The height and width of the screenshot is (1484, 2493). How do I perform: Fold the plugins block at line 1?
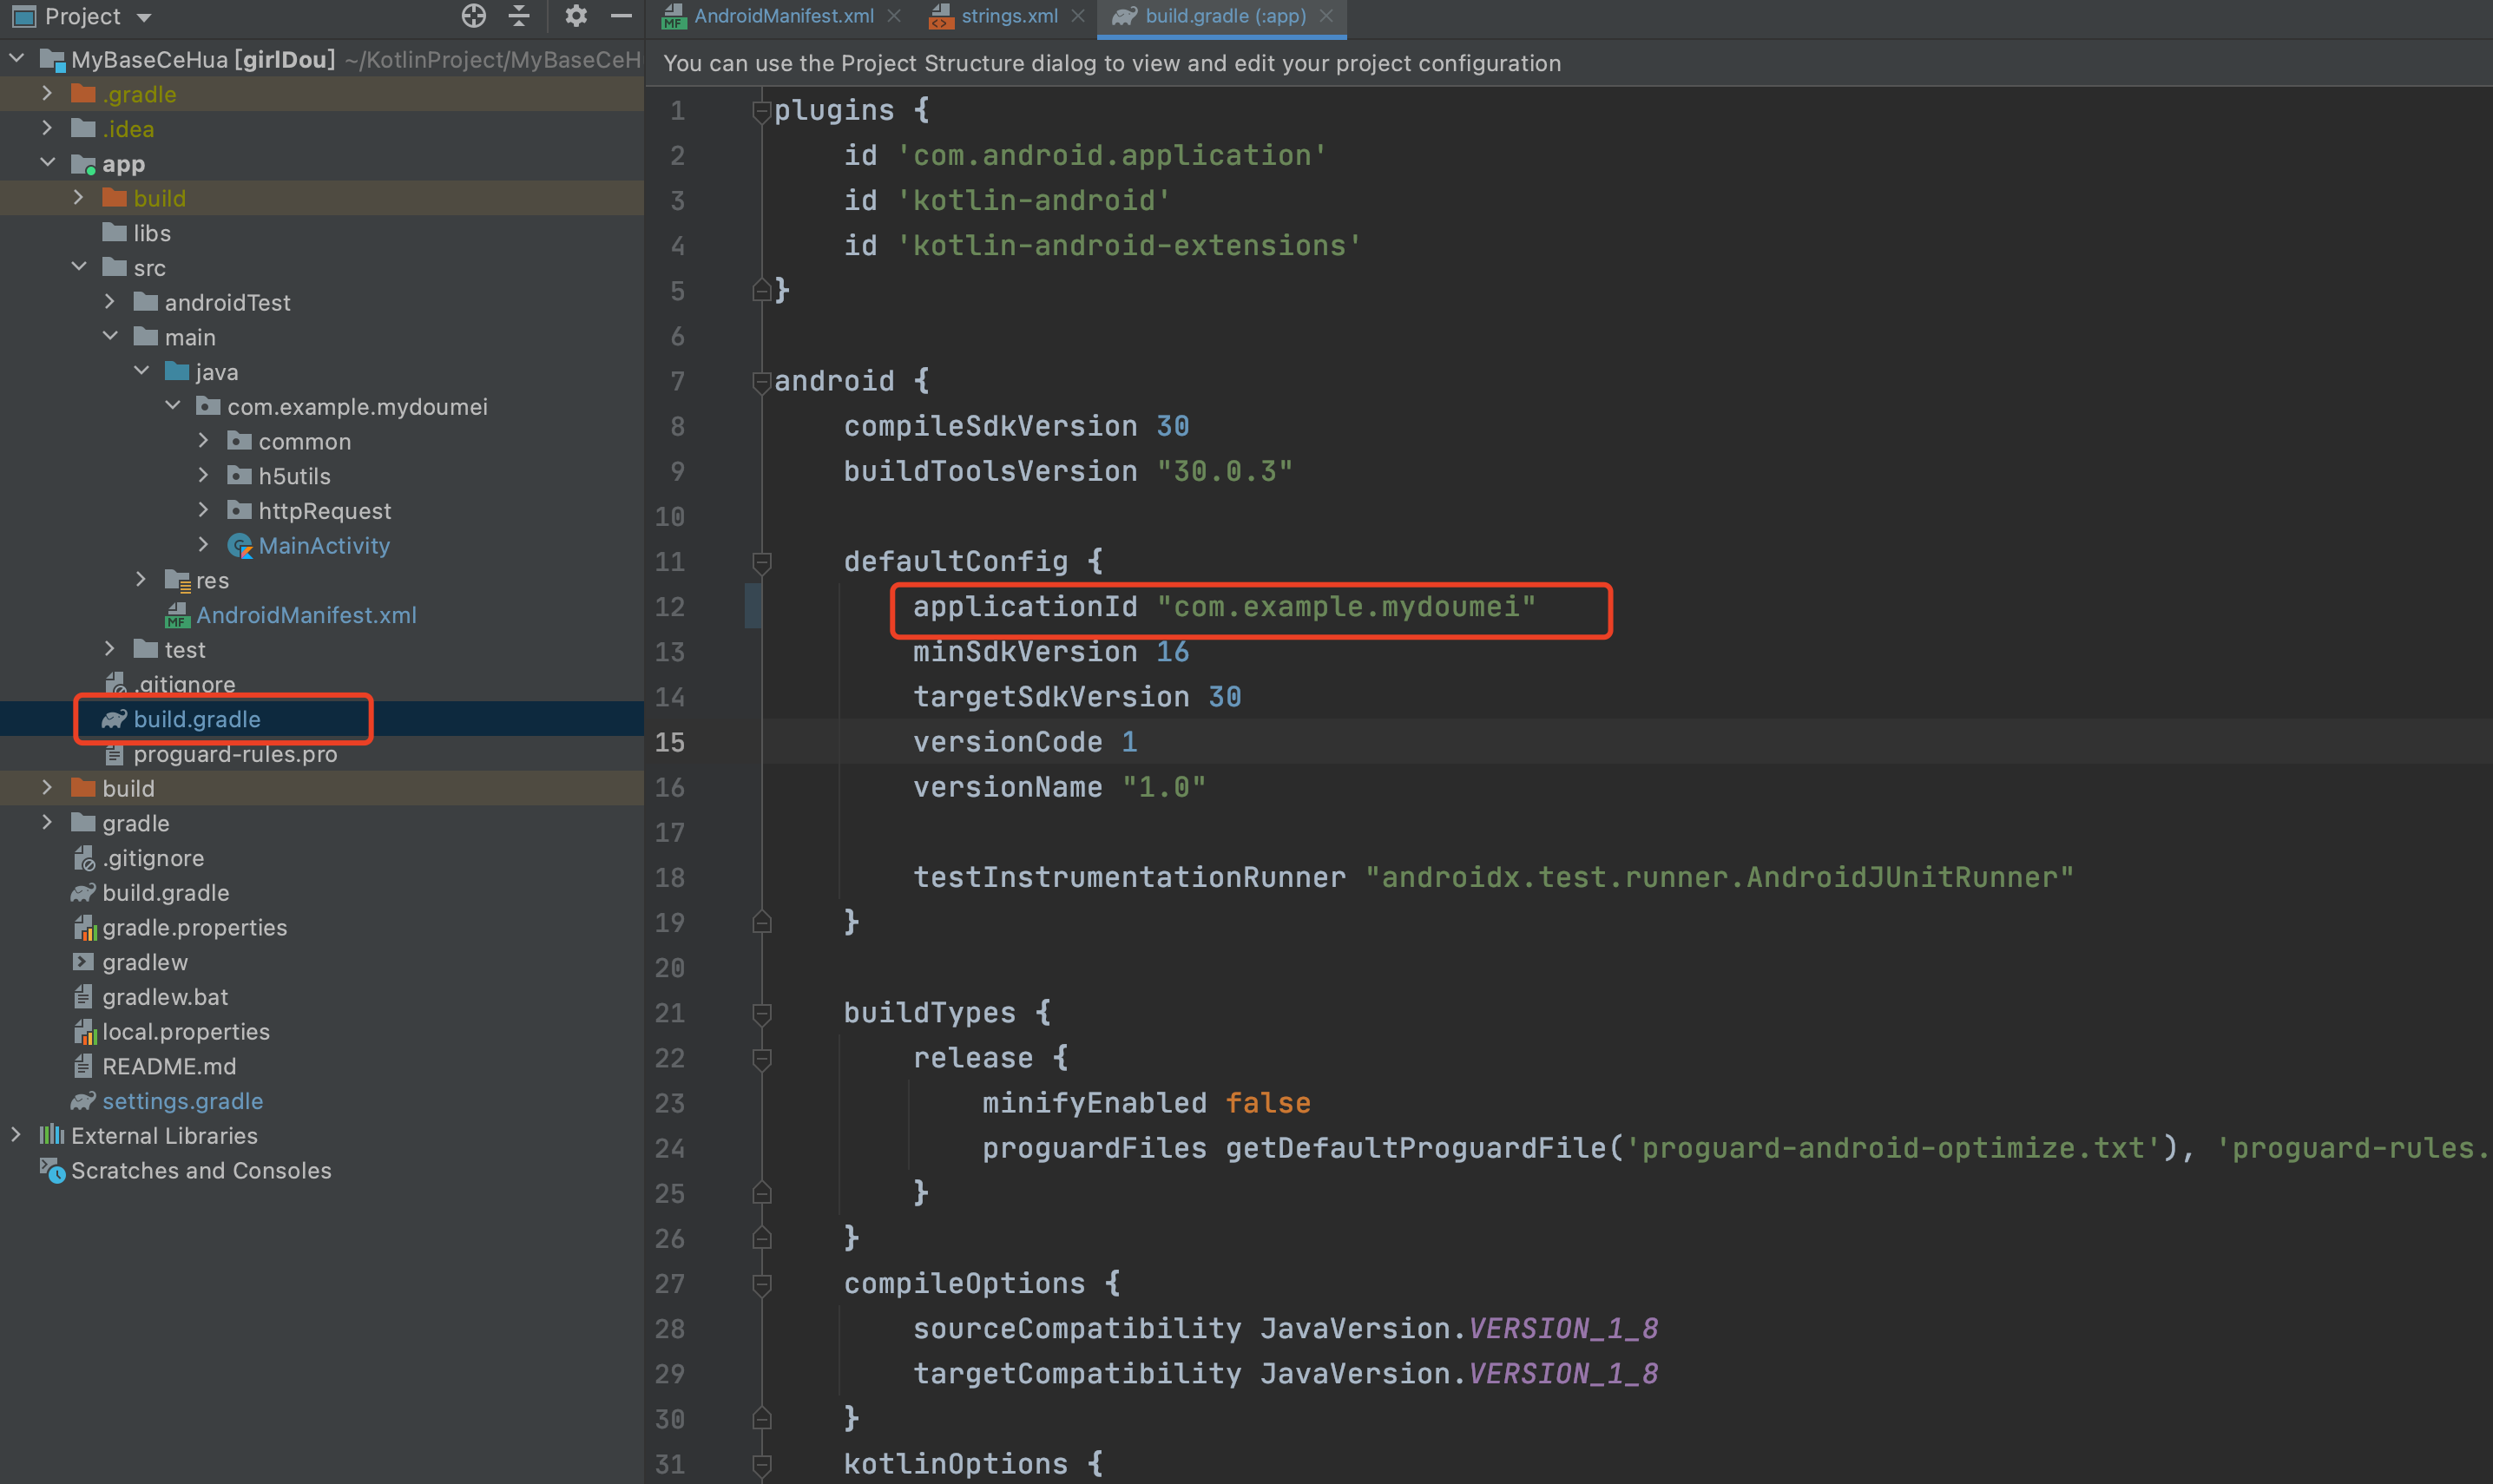pyautogui.click(x=761, y=110)
